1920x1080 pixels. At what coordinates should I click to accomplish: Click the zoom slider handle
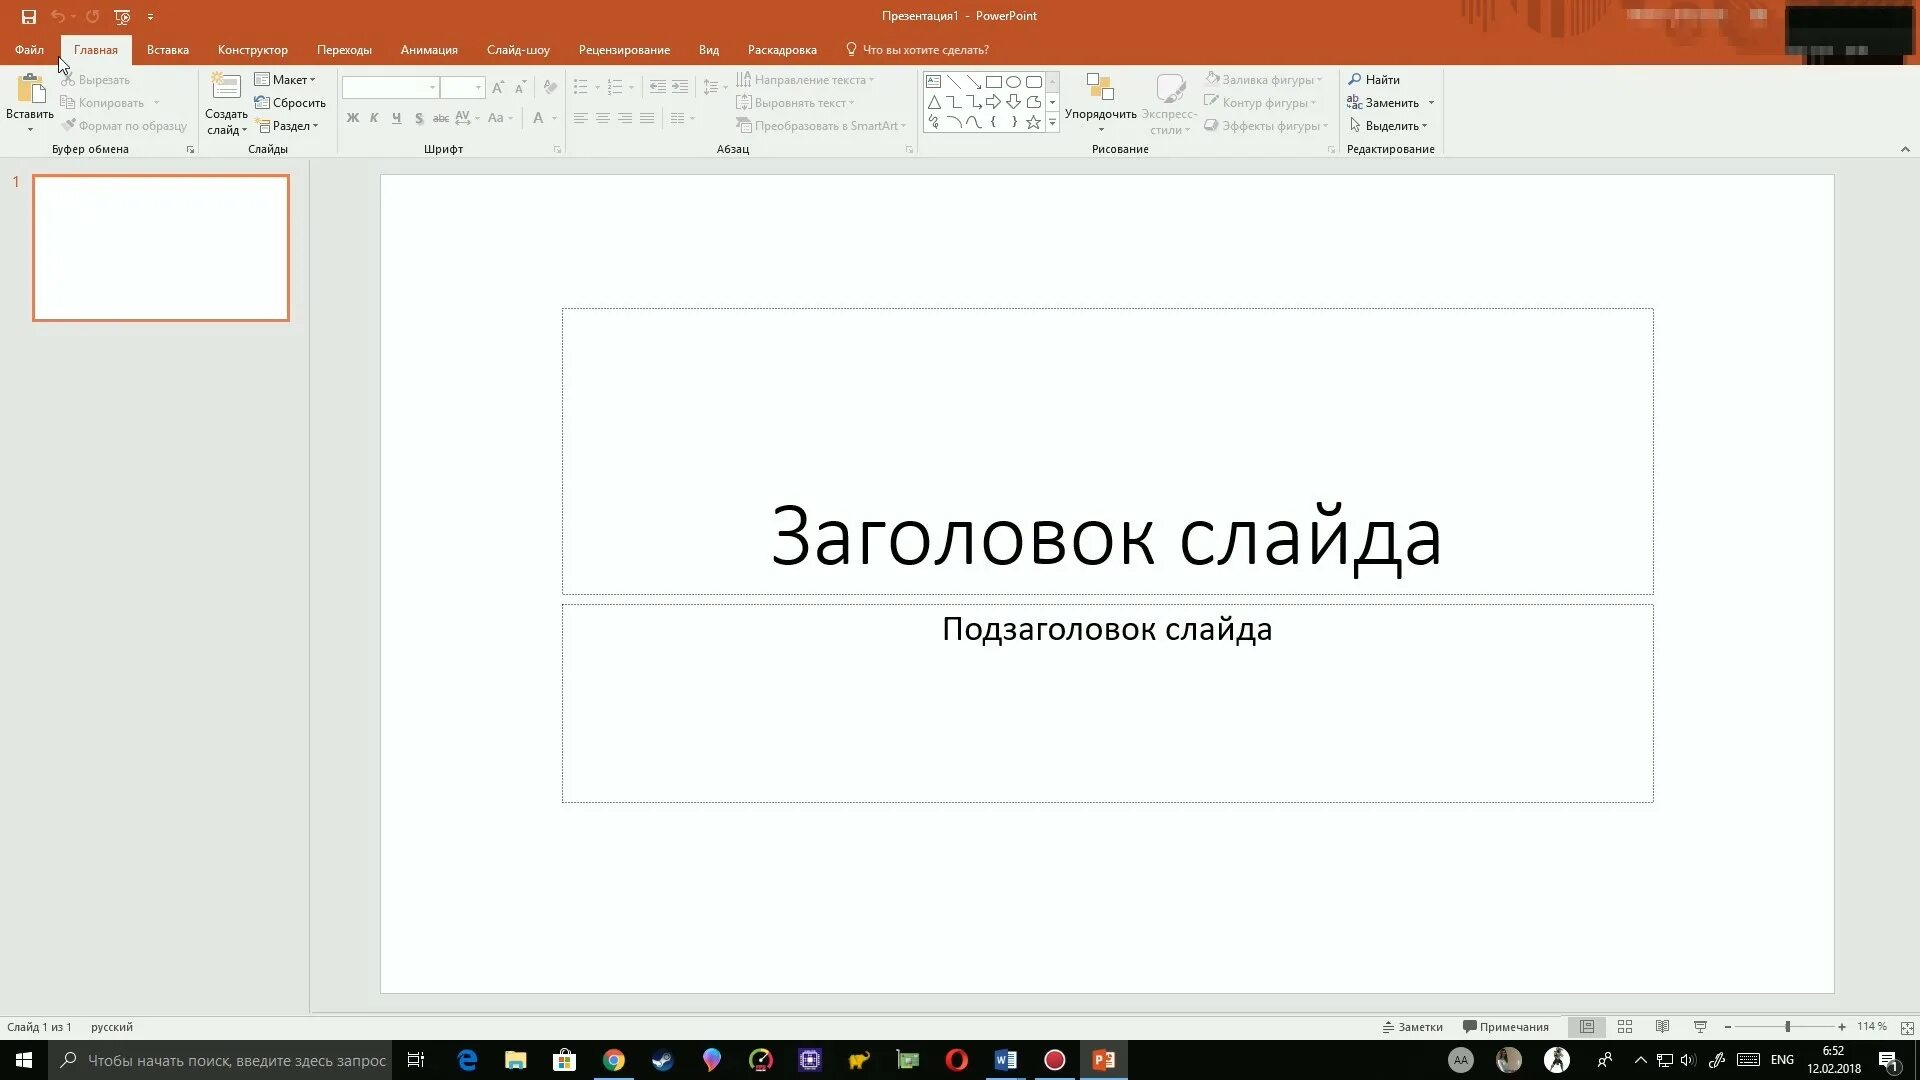coord(1787,1027)
